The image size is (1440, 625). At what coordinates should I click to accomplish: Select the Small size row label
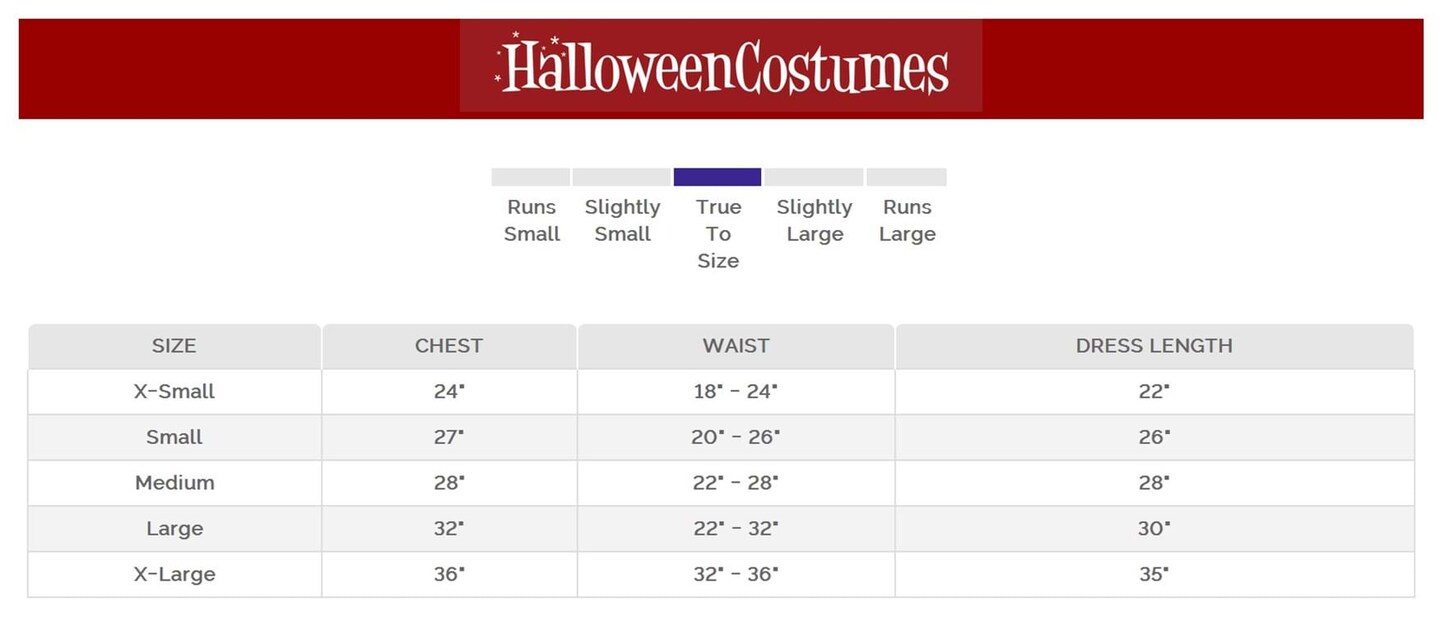tap(174, 437)
